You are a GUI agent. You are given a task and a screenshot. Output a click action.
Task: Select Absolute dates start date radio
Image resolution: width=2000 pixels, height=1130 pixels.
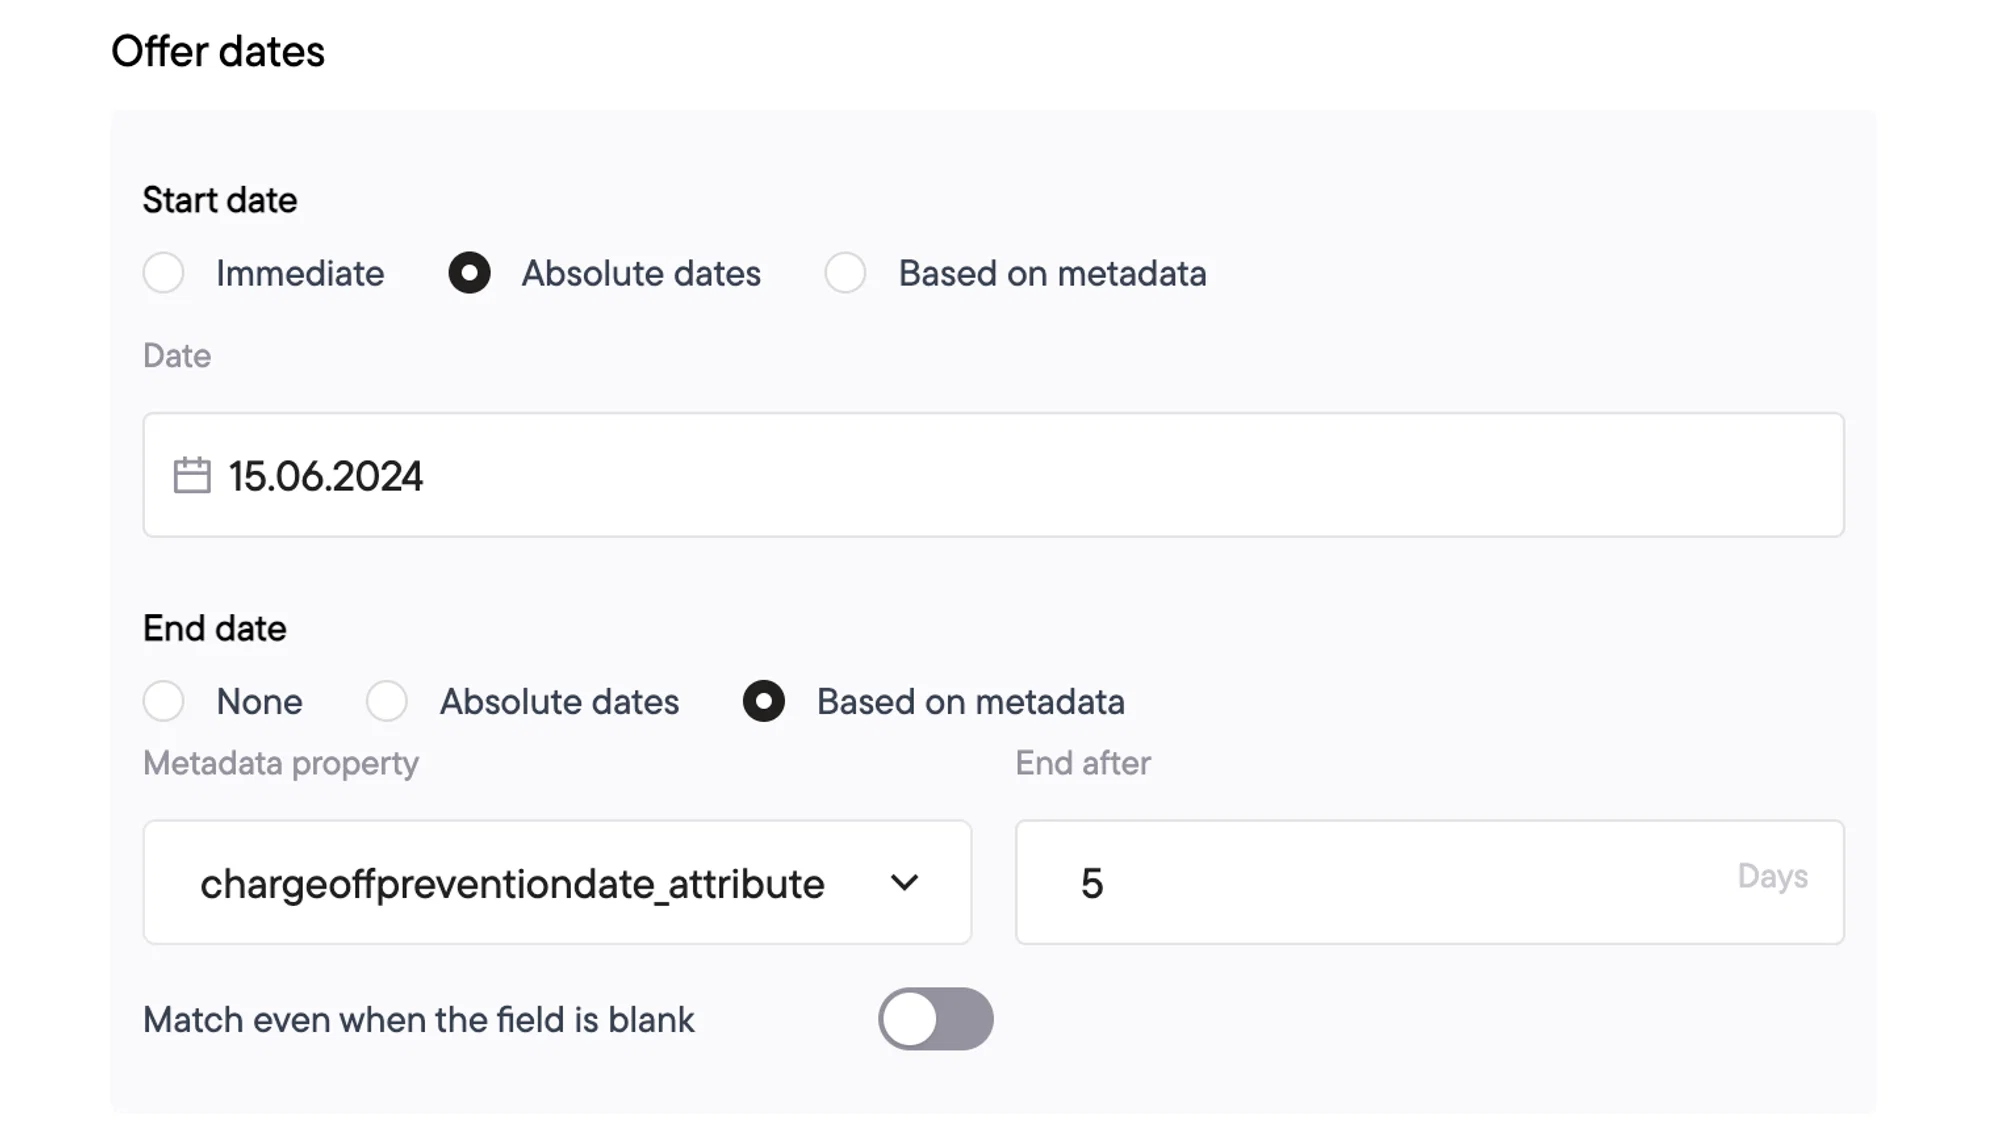[469, 272]
